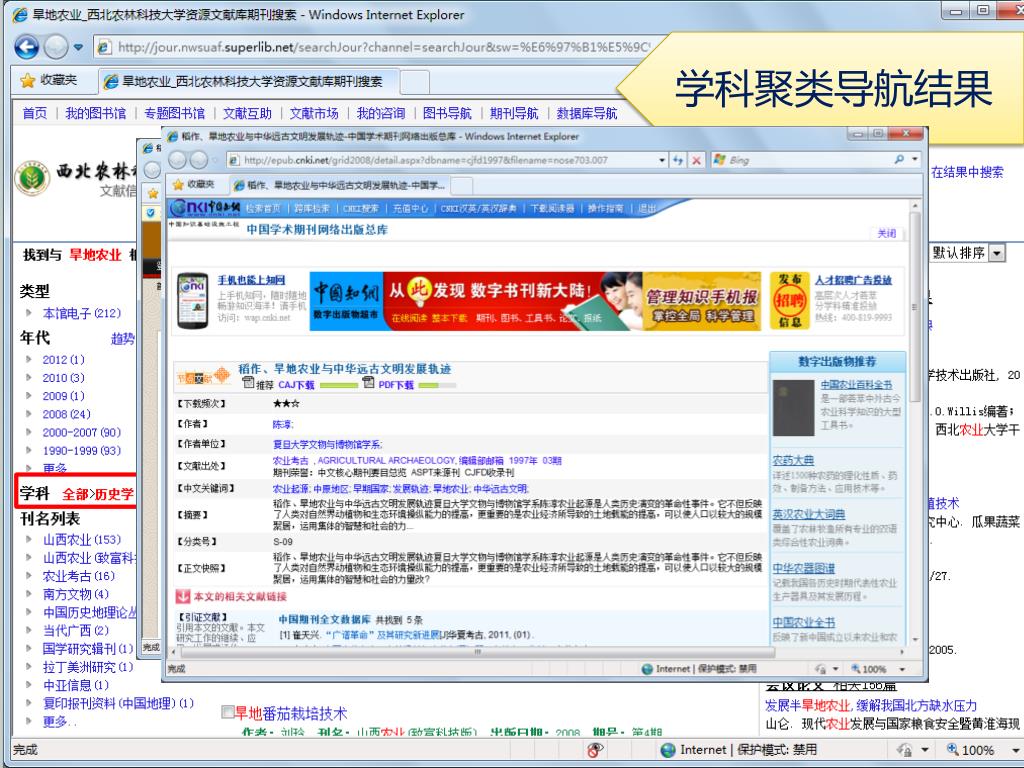Click the horizontal scrollbar in the CNKI window

click(x=477, y=652)
